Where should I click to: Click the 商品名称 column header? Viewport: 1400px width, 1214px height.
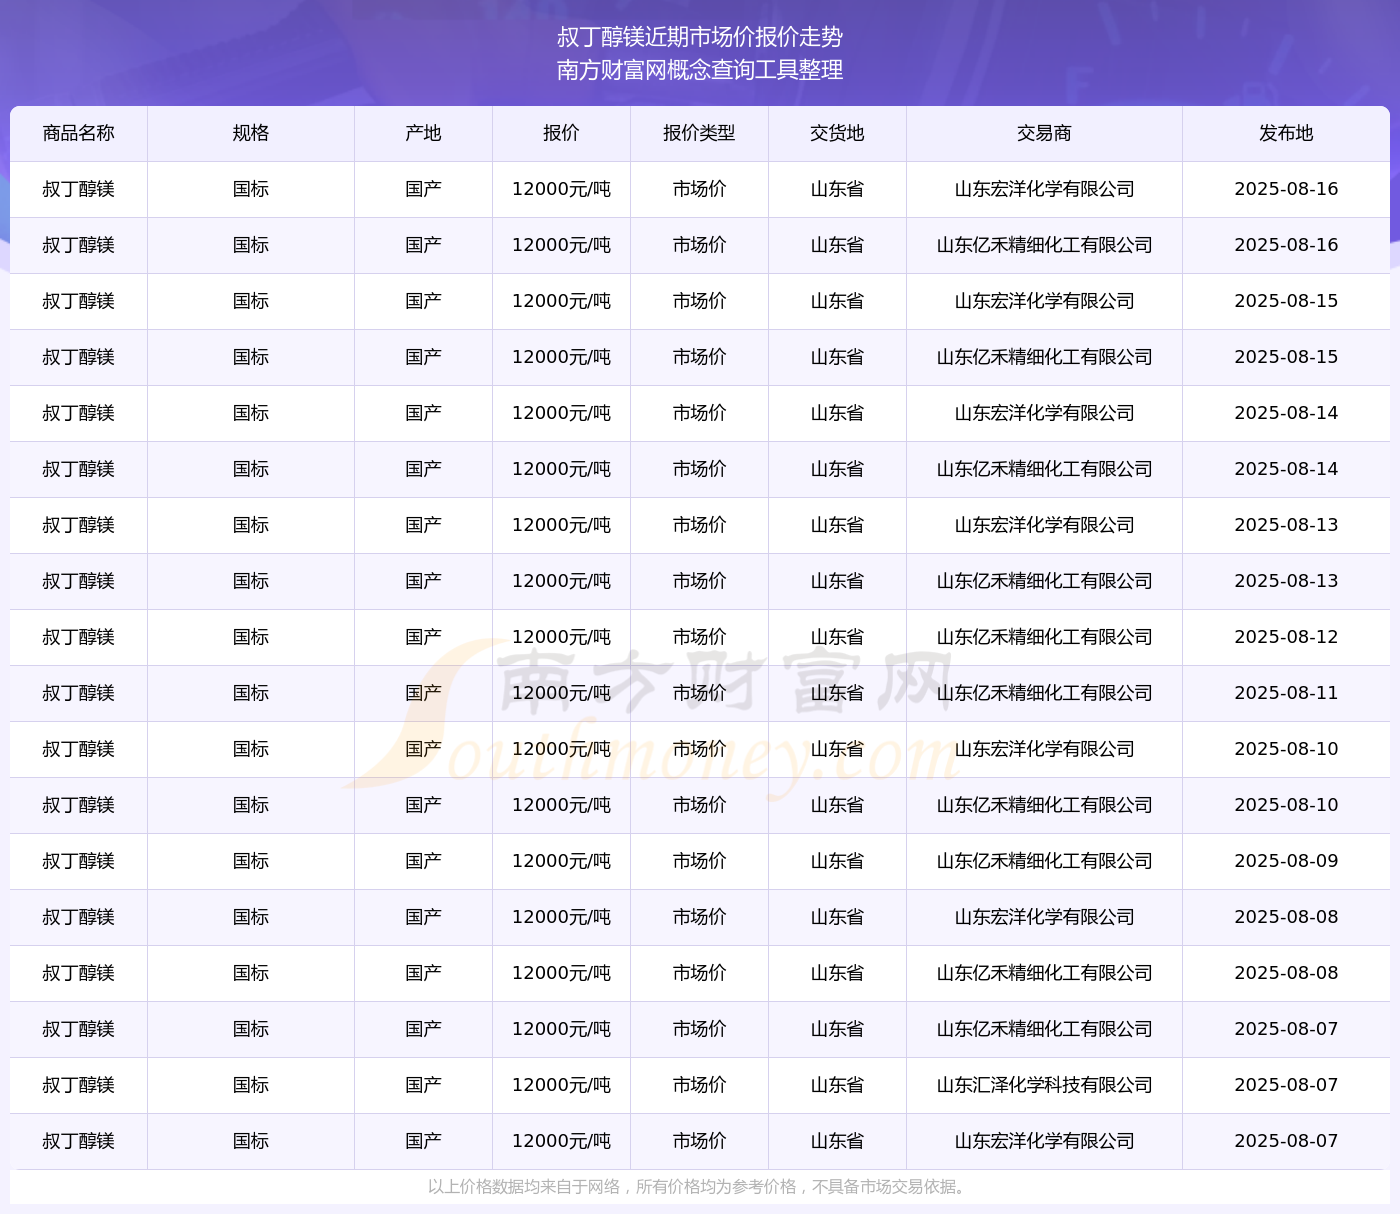pos(79,133)
